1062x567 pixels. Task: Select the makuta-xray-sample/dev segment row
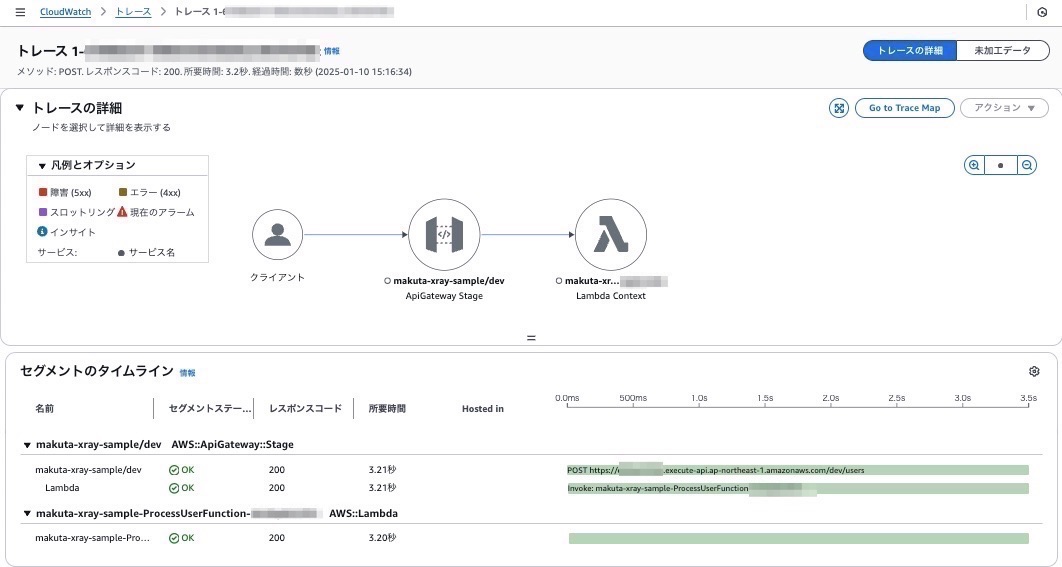pyautogui.click(x=532, y=469)
